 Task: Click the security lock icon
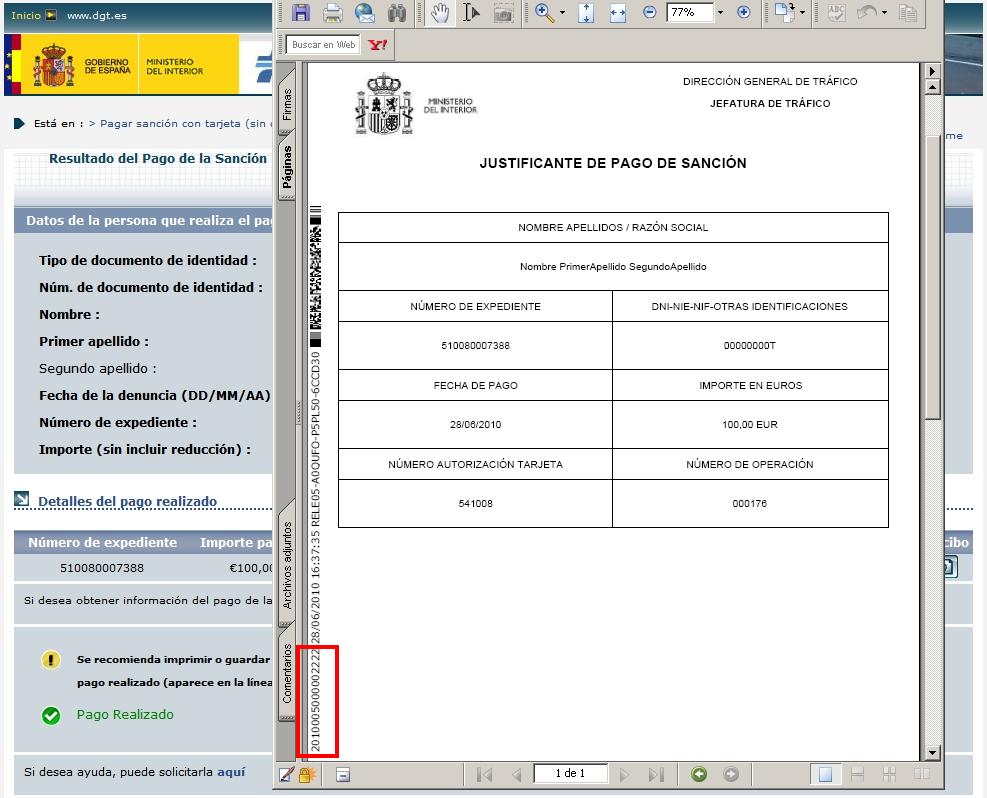point(307,774)
